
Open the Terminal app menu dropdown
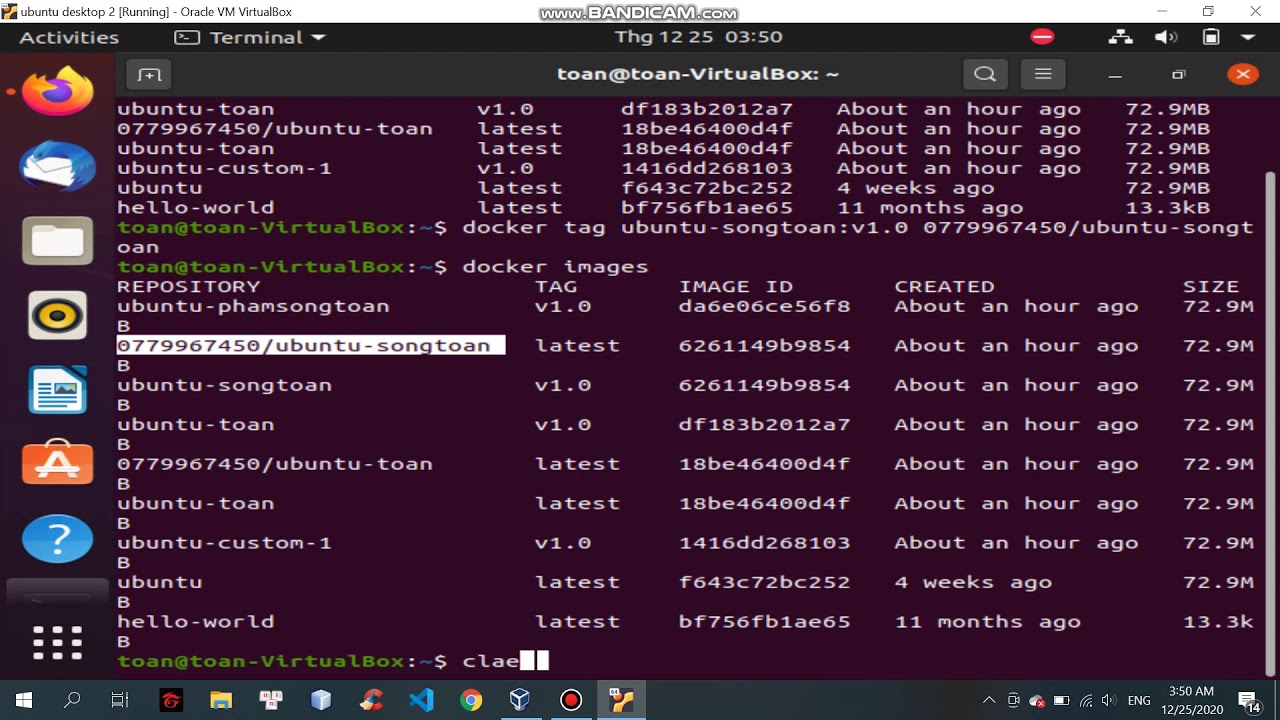click(250, 37)
